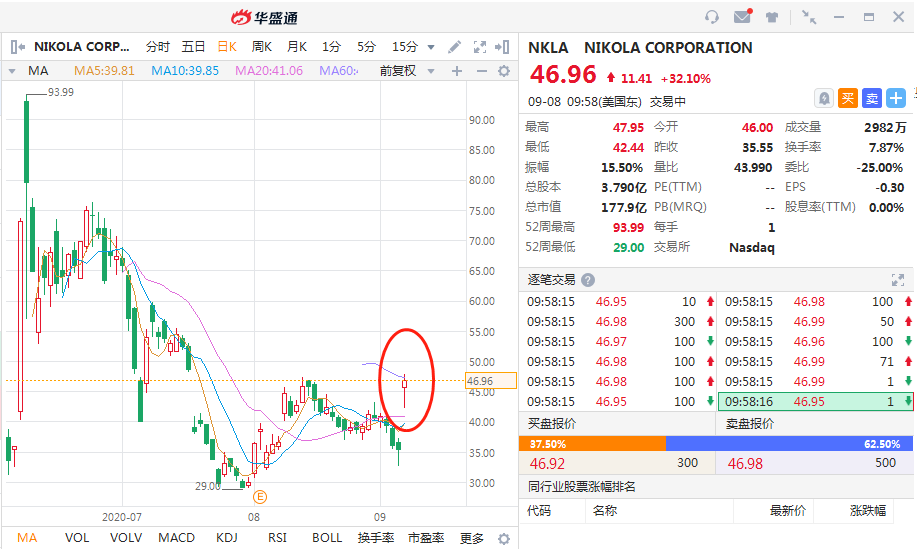Viewport: 917px width, 549px height.
Task: Sort by 代码 column header
Action: [539, 510]
